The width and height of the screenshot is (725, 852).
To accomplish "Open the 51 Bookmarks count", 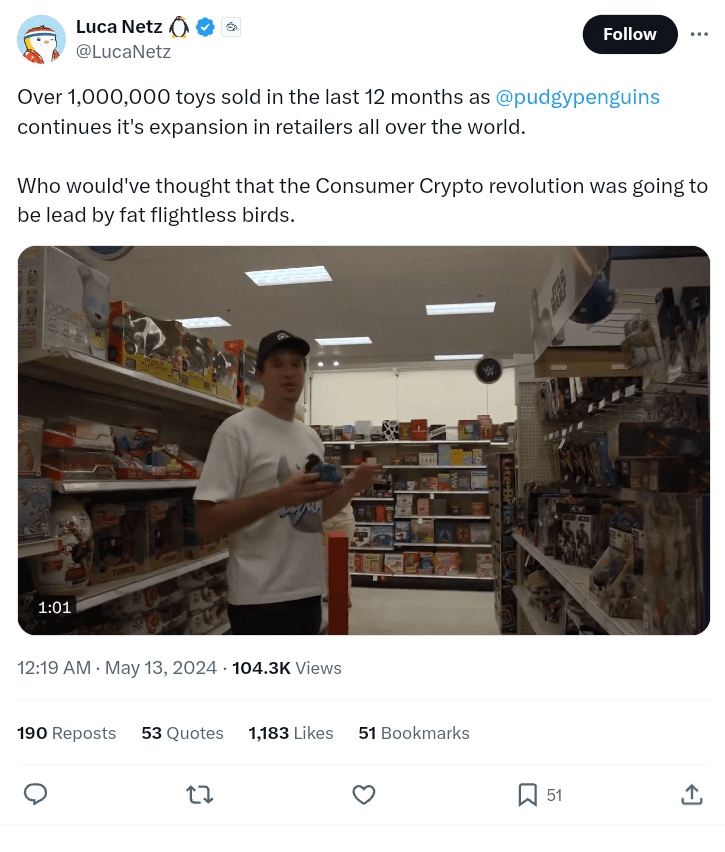I will 414,733.
